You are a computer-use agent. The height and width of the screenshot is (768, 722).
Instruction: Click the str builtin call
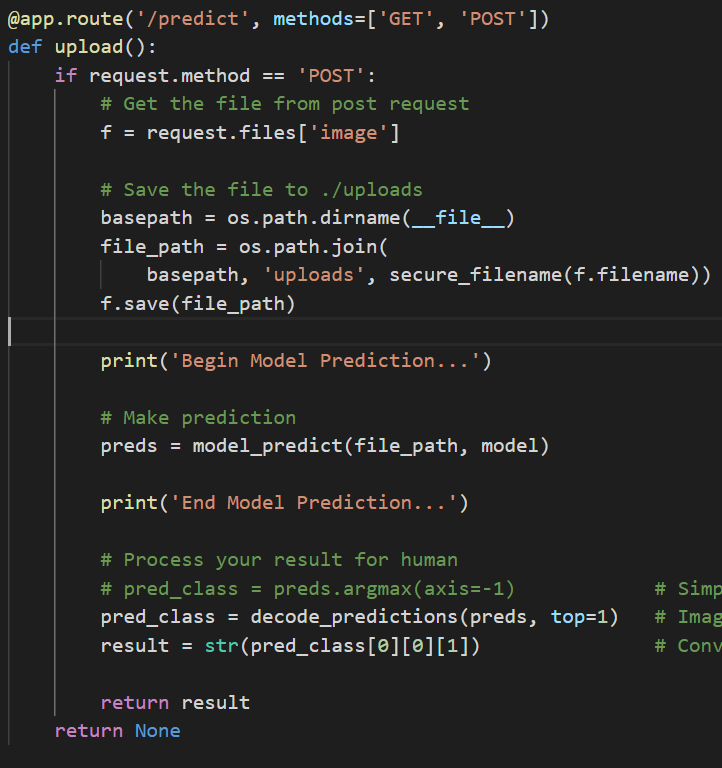(x=221, y=646)
